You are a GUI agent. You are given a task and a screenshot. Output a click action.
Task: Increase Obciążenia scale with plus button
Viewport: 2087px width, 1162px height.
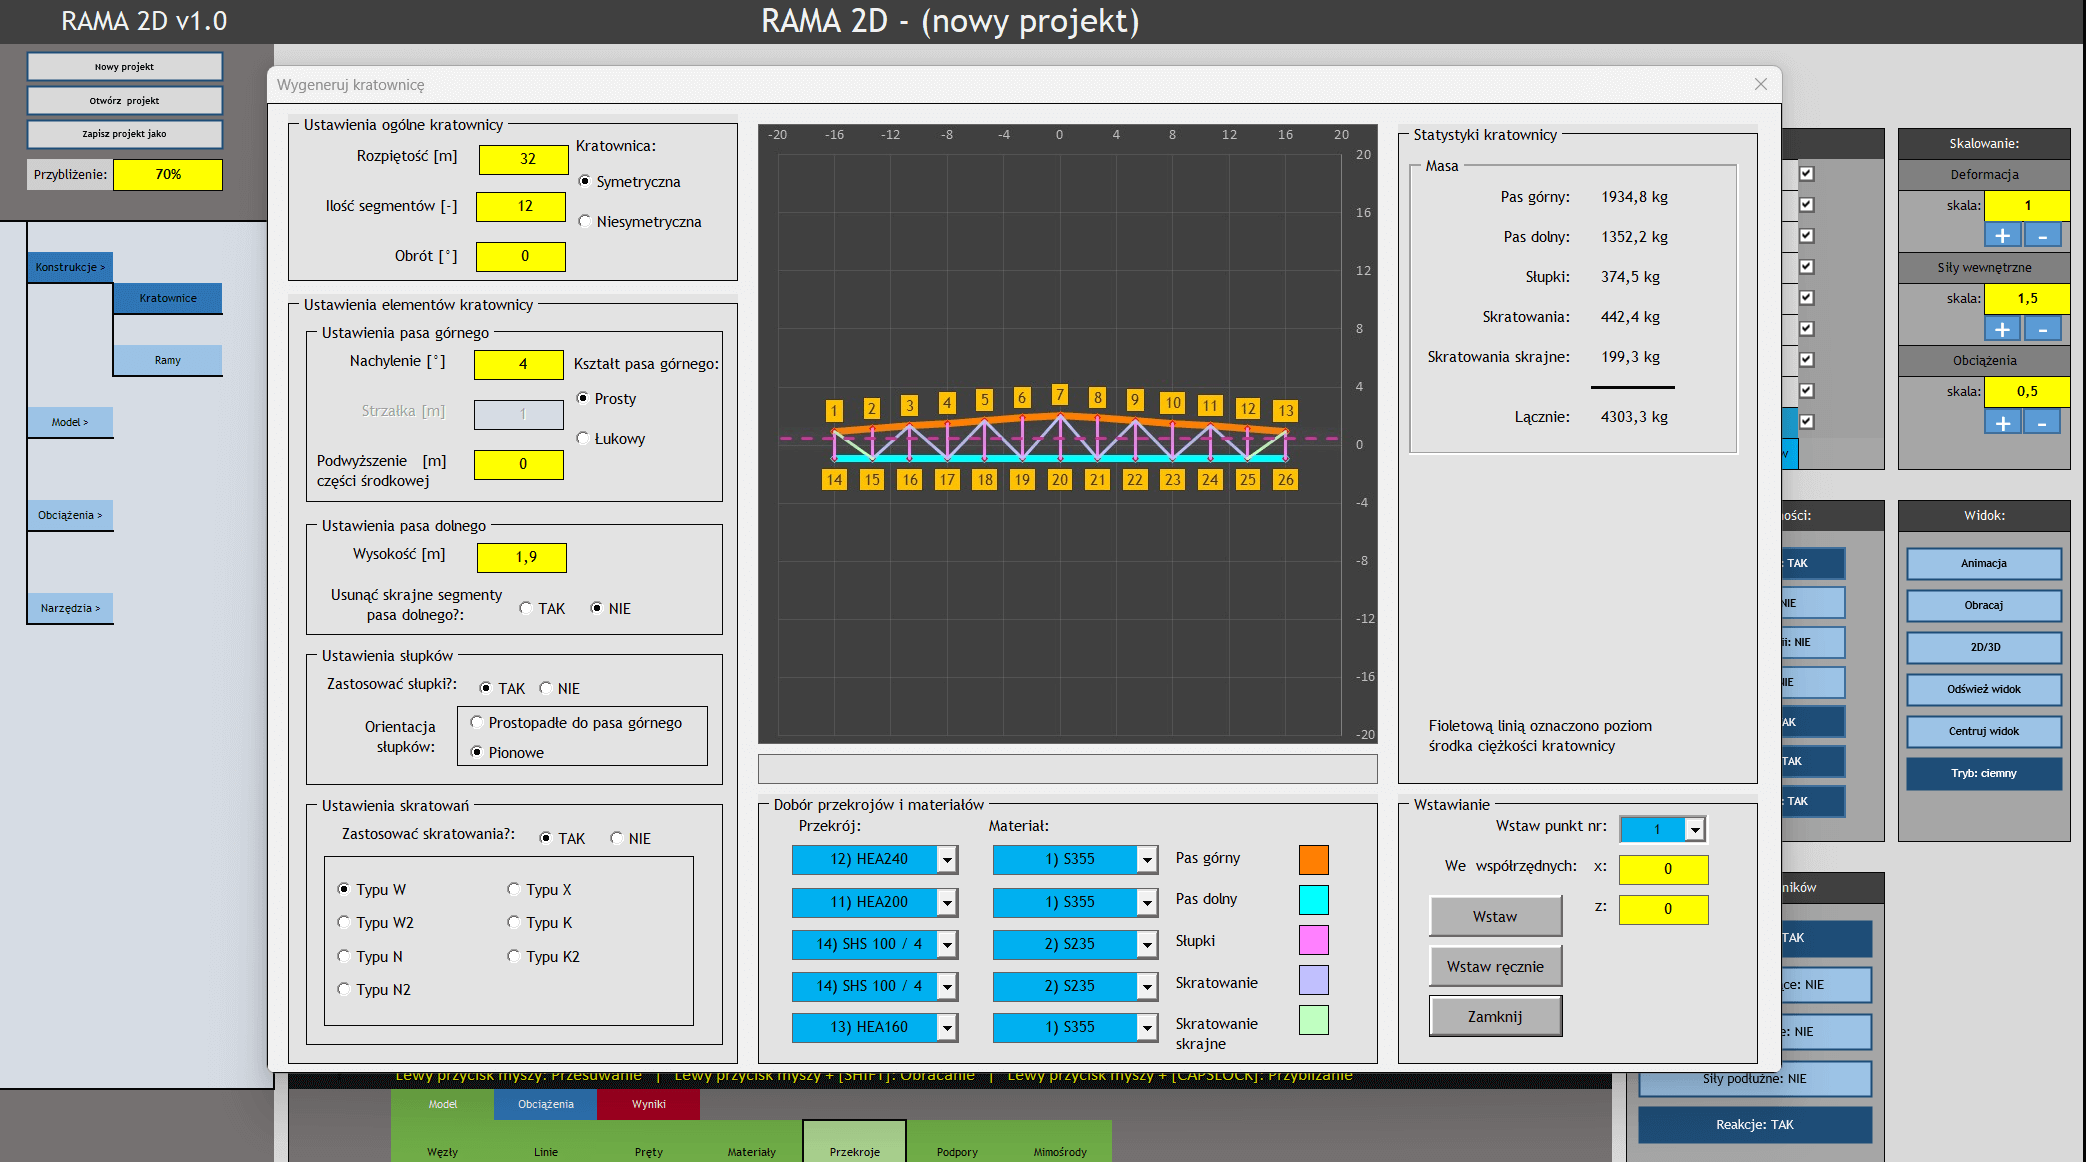click(x=2002, y=423)
